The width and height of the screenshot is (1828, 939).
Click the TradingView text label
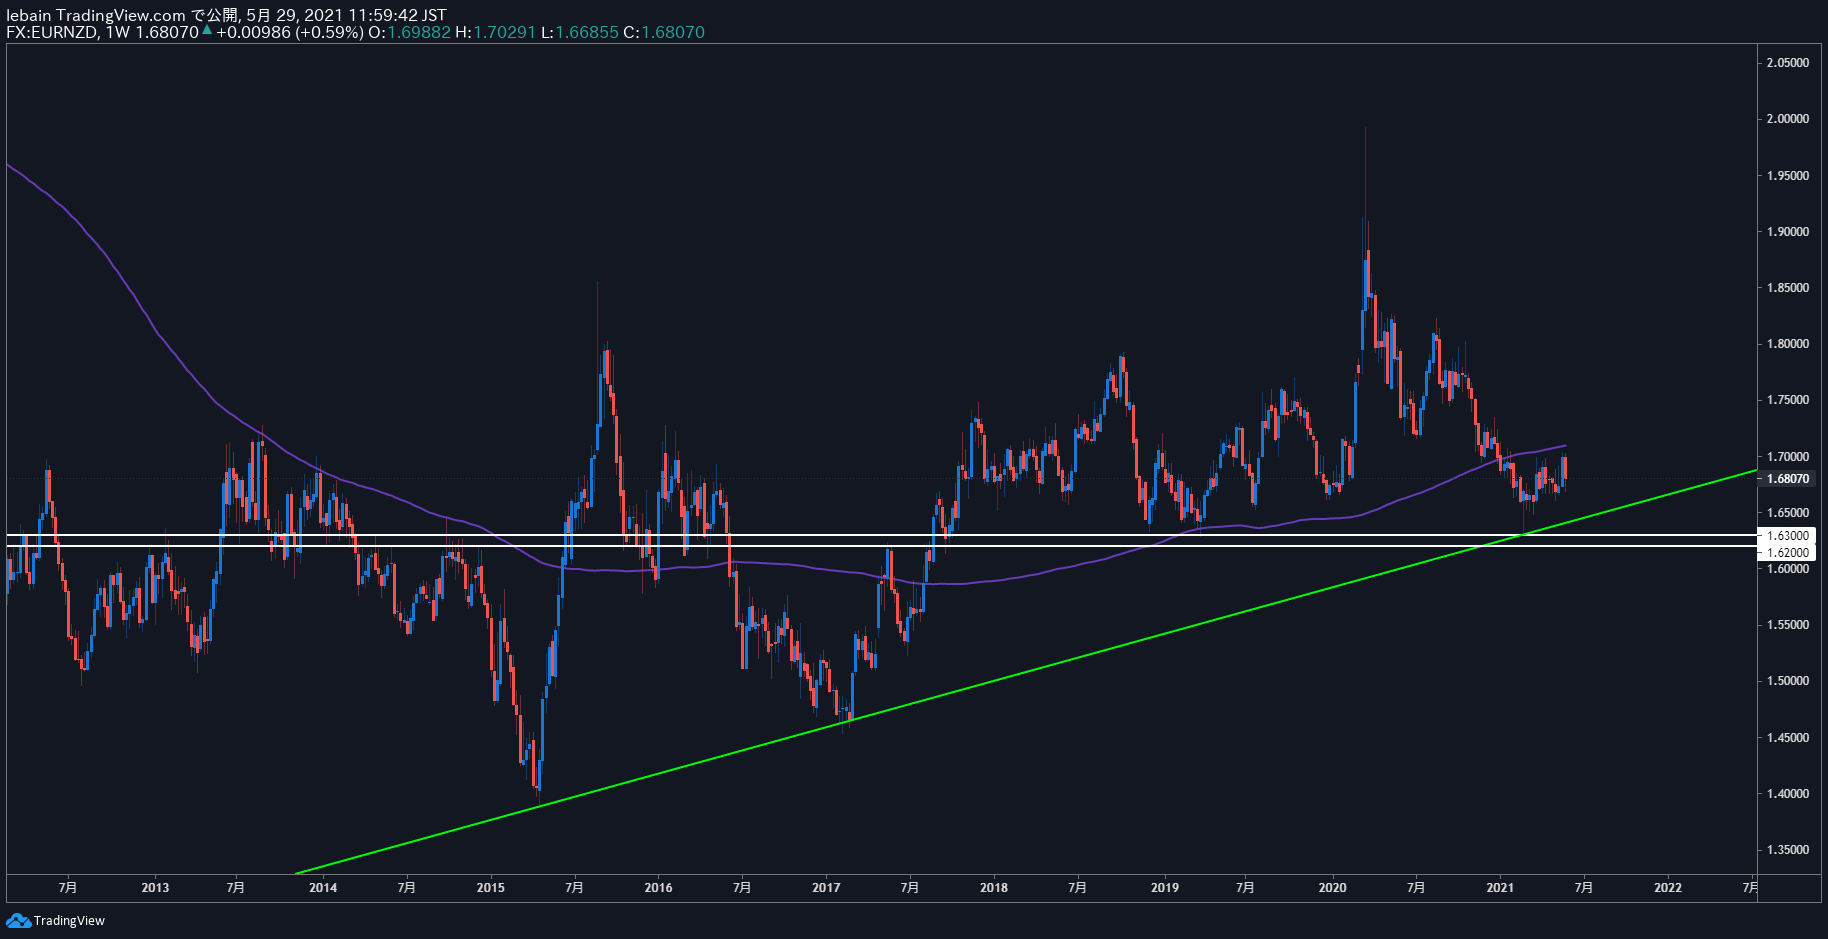click(x=69, y=921)
